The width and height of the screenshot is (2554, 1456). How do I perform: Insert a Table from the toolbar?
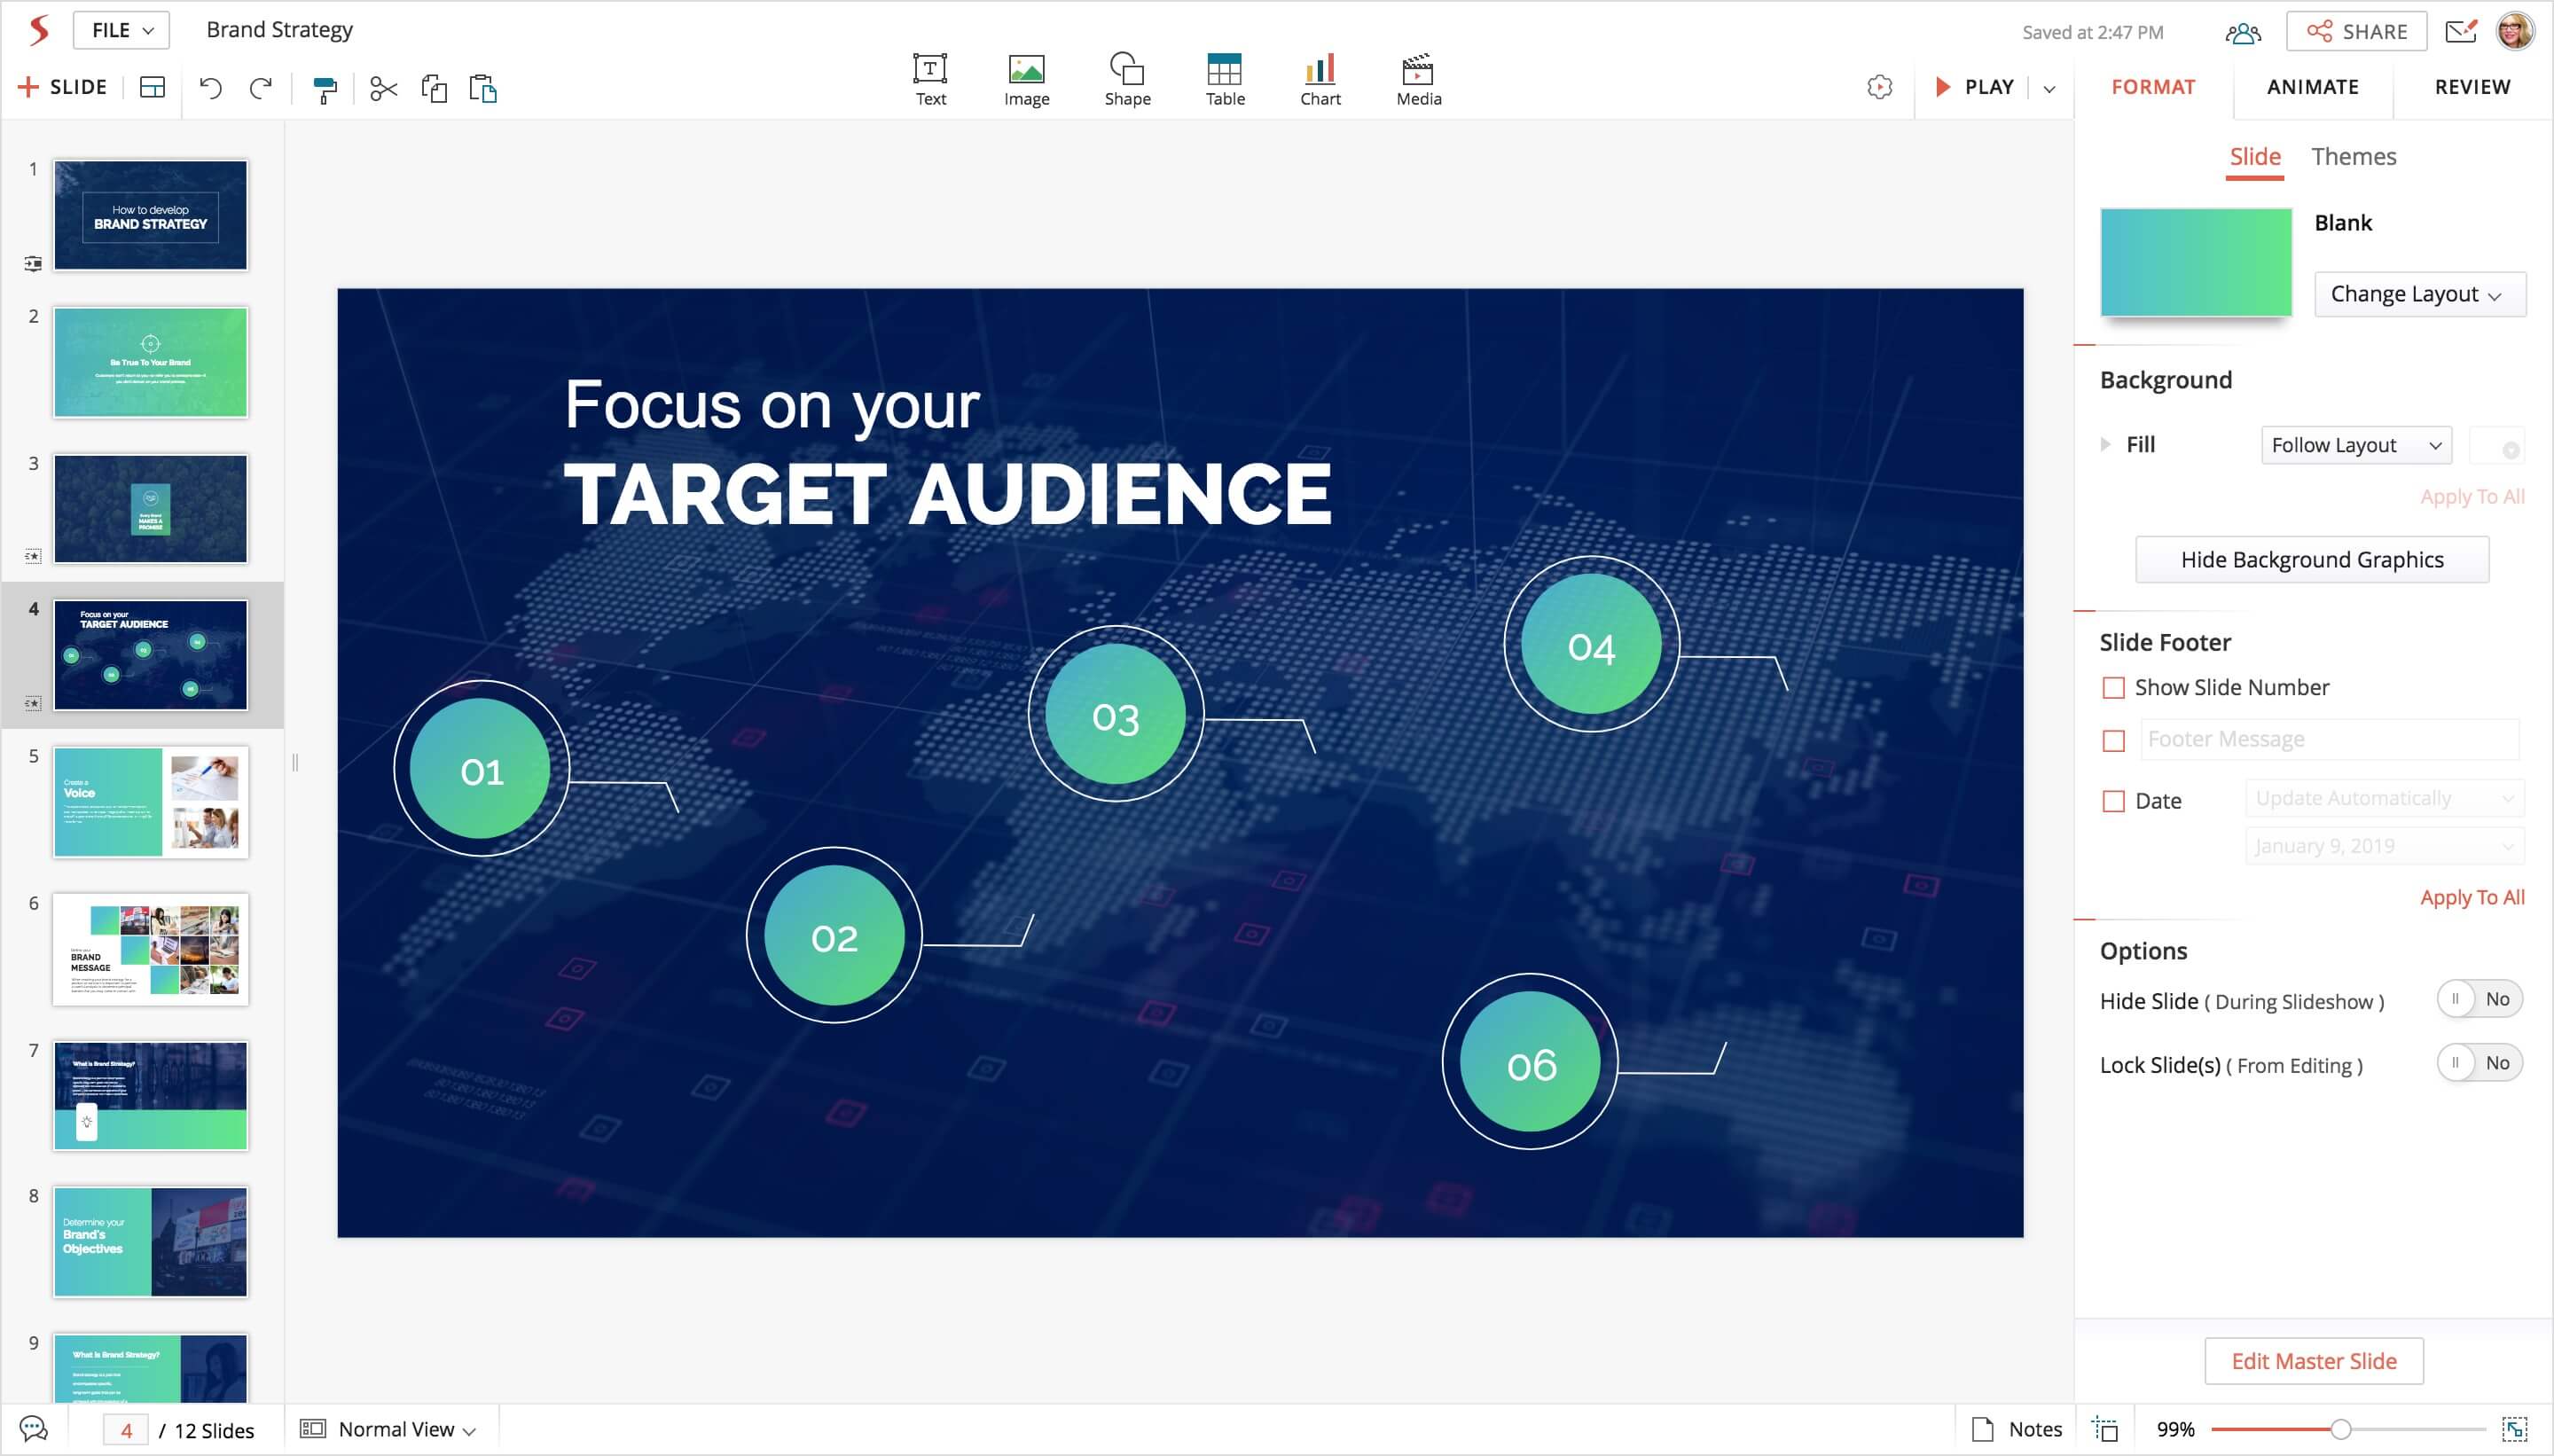1224,80
